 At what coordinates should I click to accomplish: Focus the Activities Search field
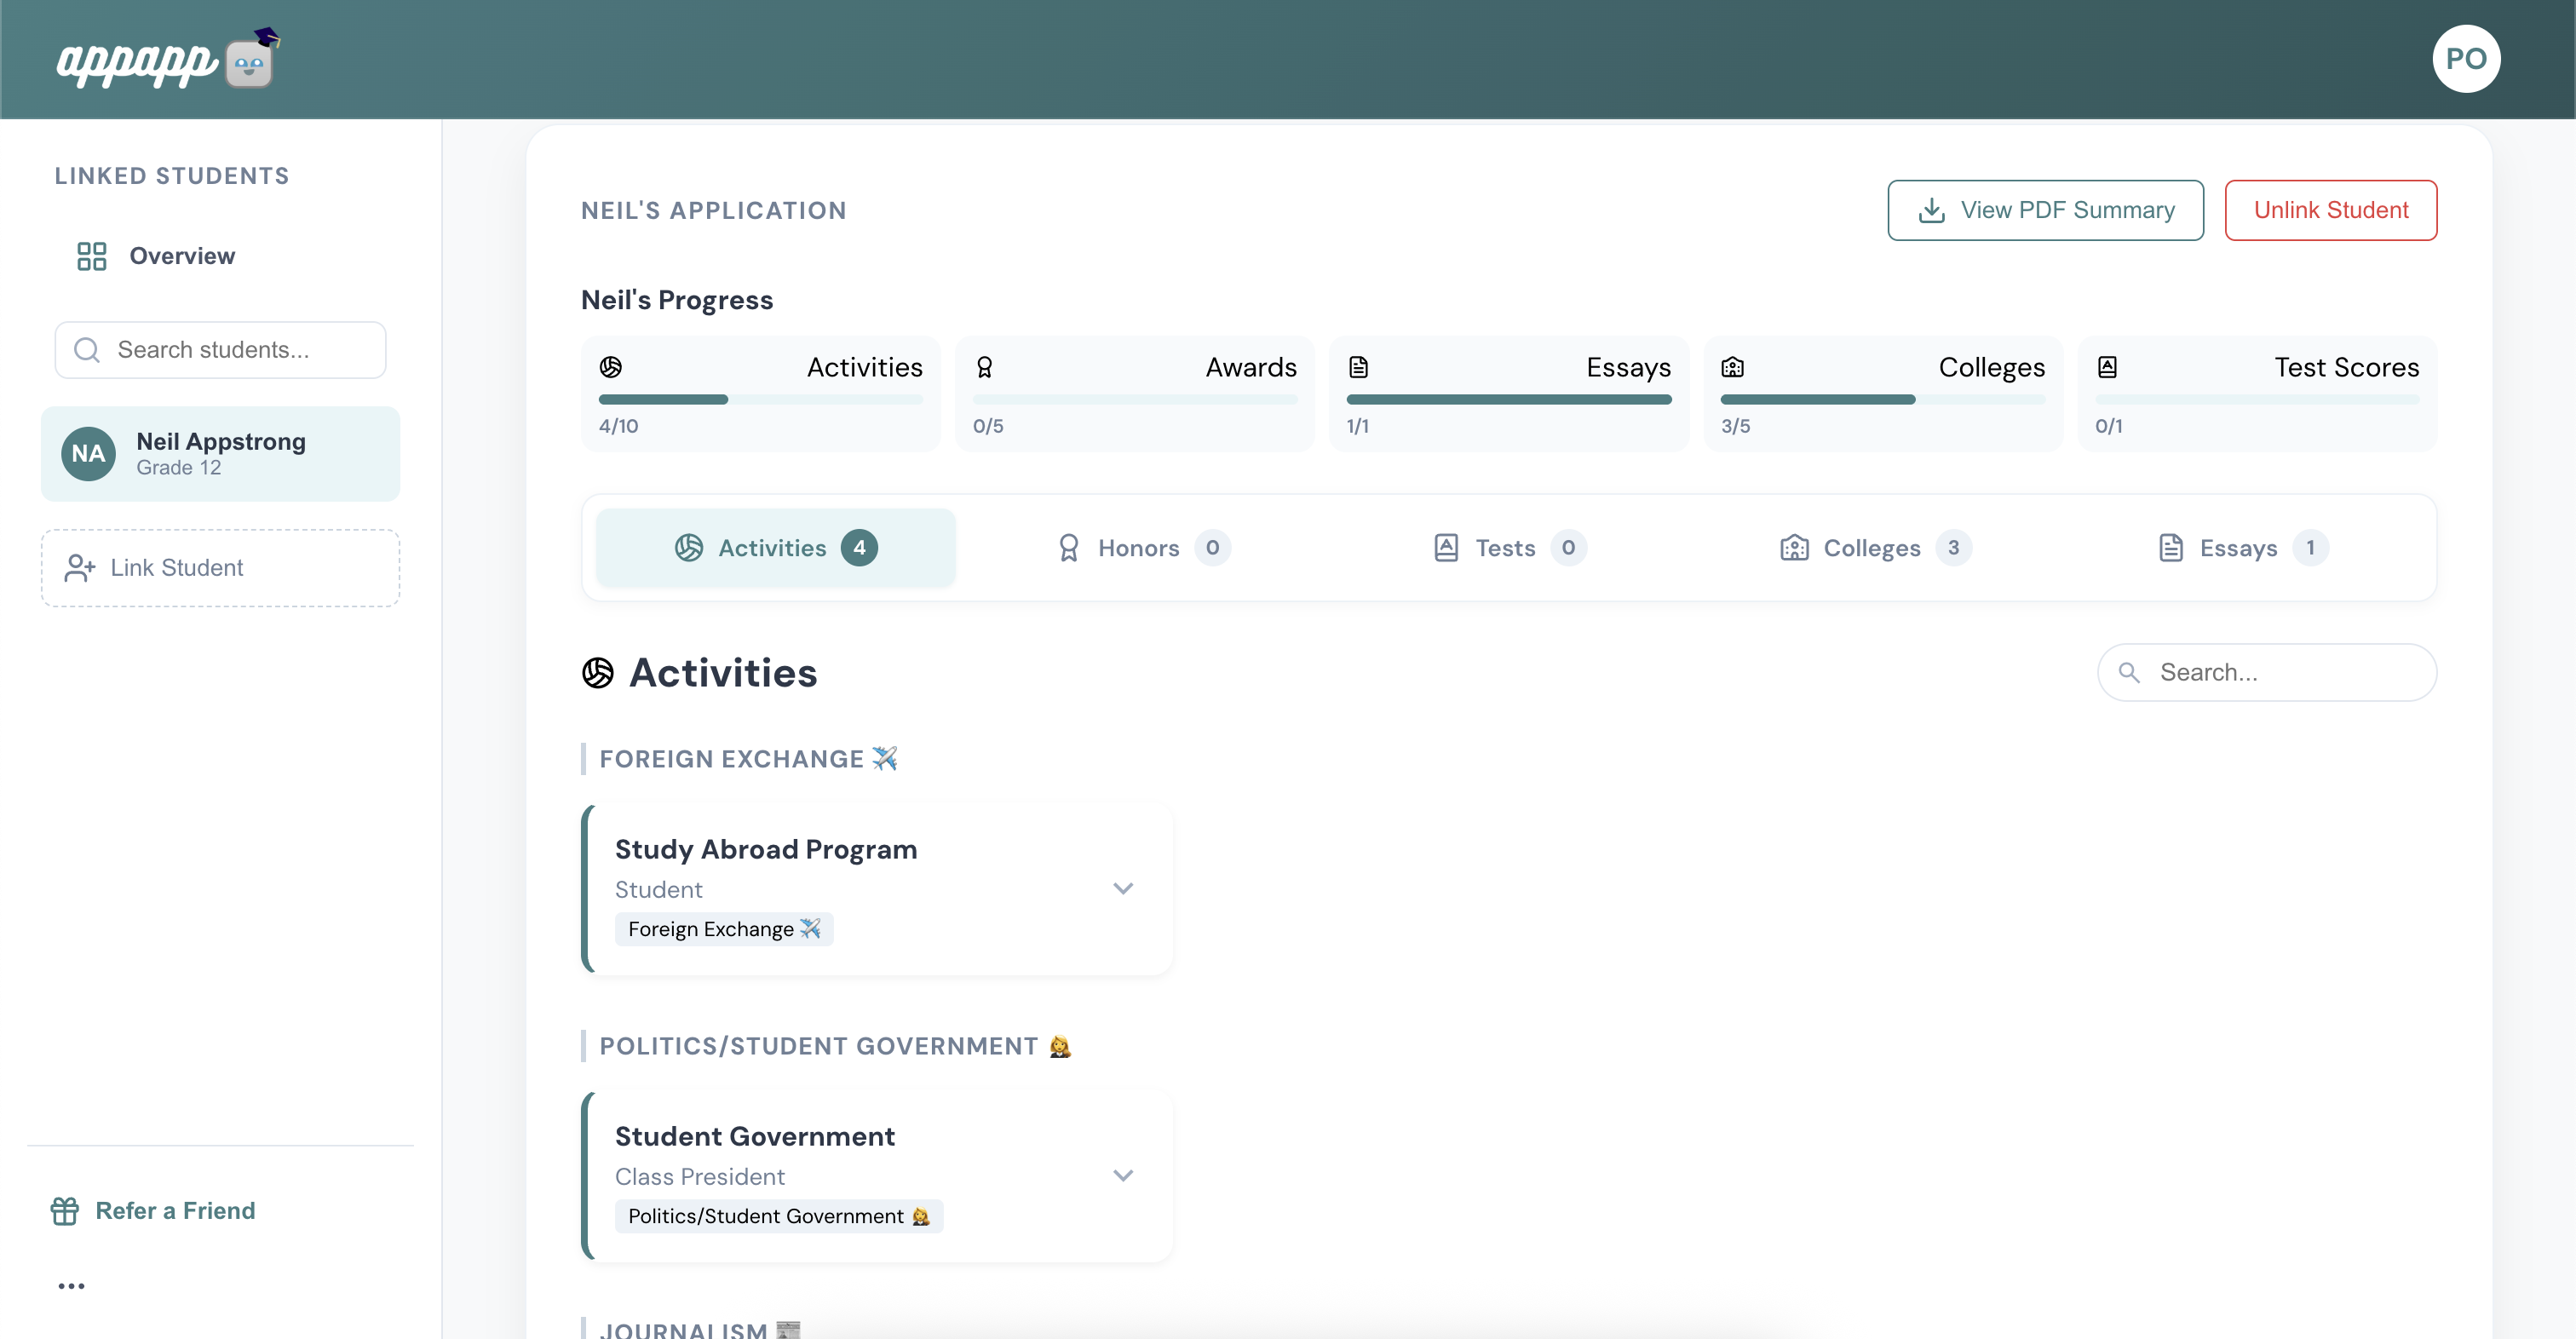point(2266,673)
